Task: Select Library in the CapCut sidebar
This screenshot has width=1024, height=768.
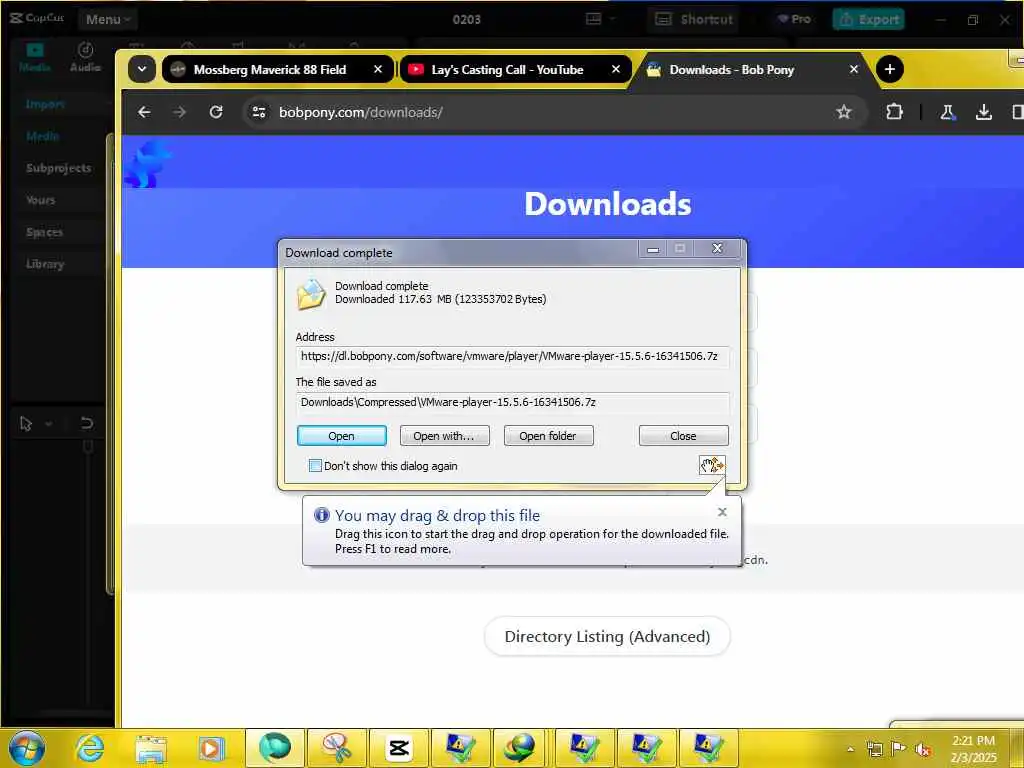Action: [x=45, y=264]
